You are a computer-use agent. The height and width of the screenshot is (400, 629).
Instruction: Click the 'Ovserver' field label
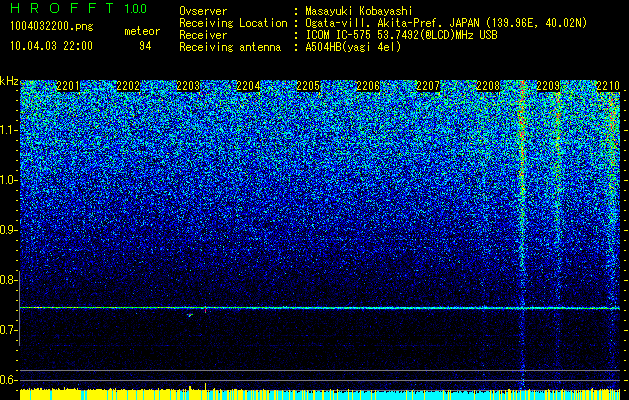click(203, 12)
